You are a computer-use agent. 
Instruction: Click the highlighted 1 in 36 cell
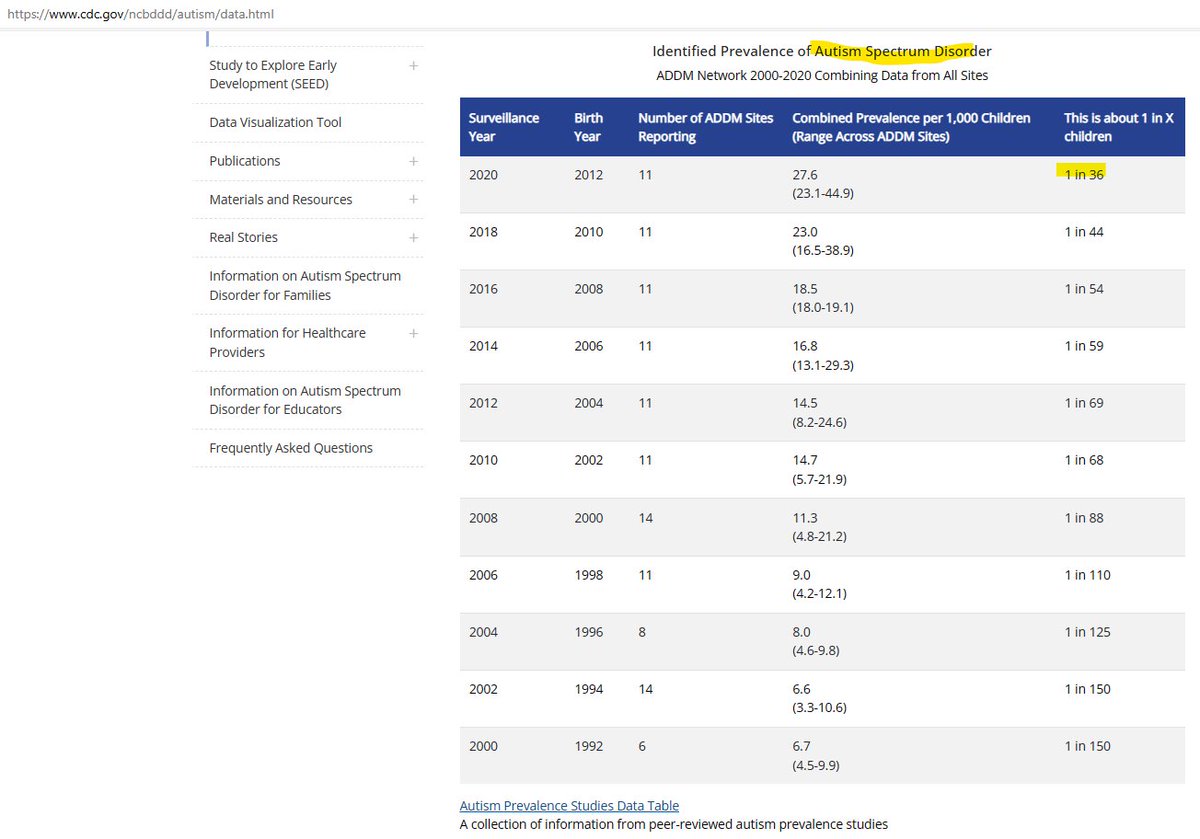pyautogui.click(x=1084, y=175)
